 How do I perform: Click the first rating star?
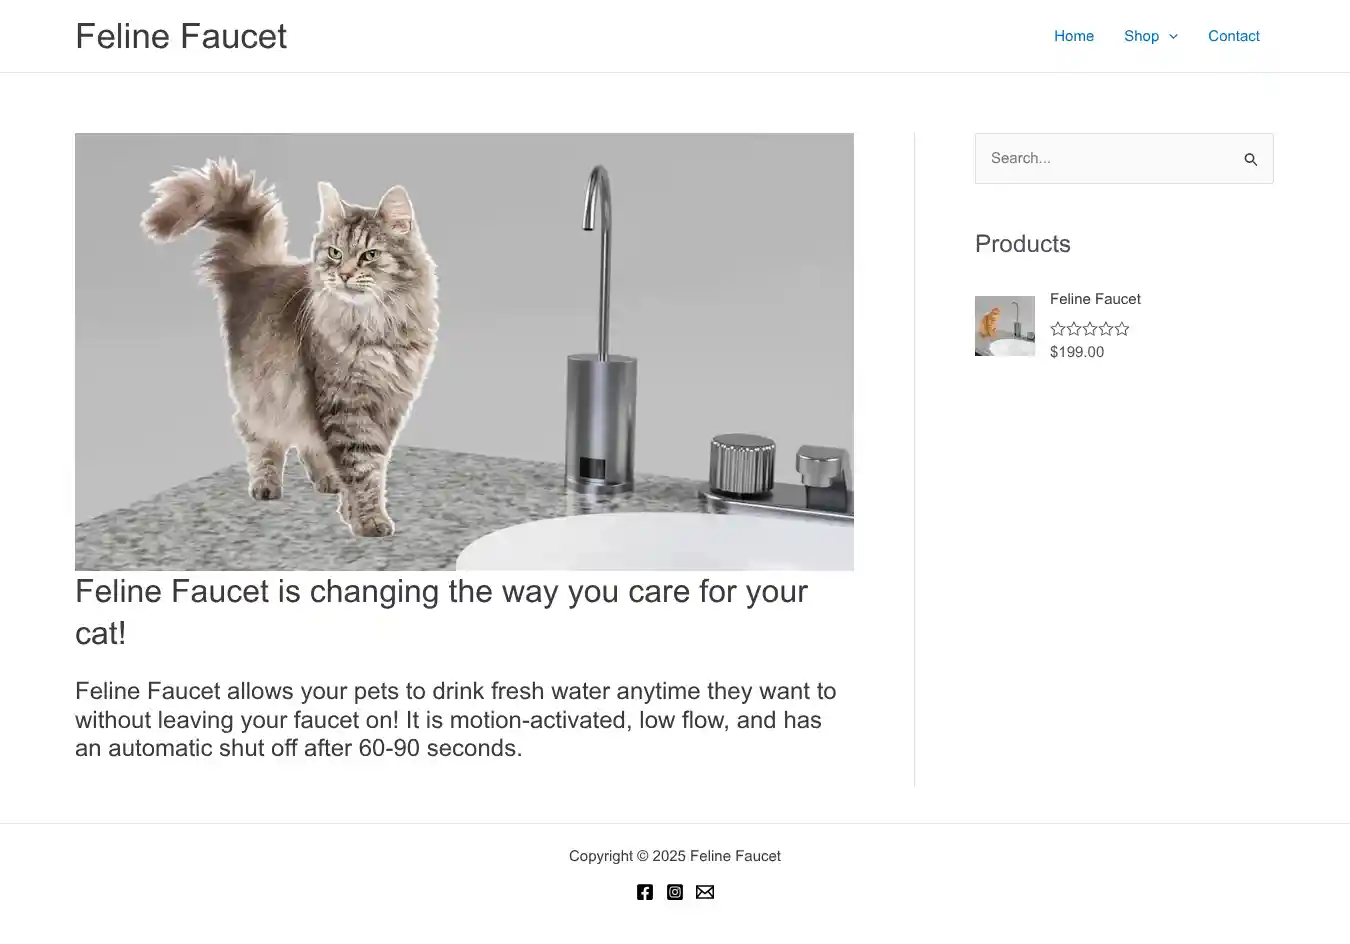tap(1058, 329)
